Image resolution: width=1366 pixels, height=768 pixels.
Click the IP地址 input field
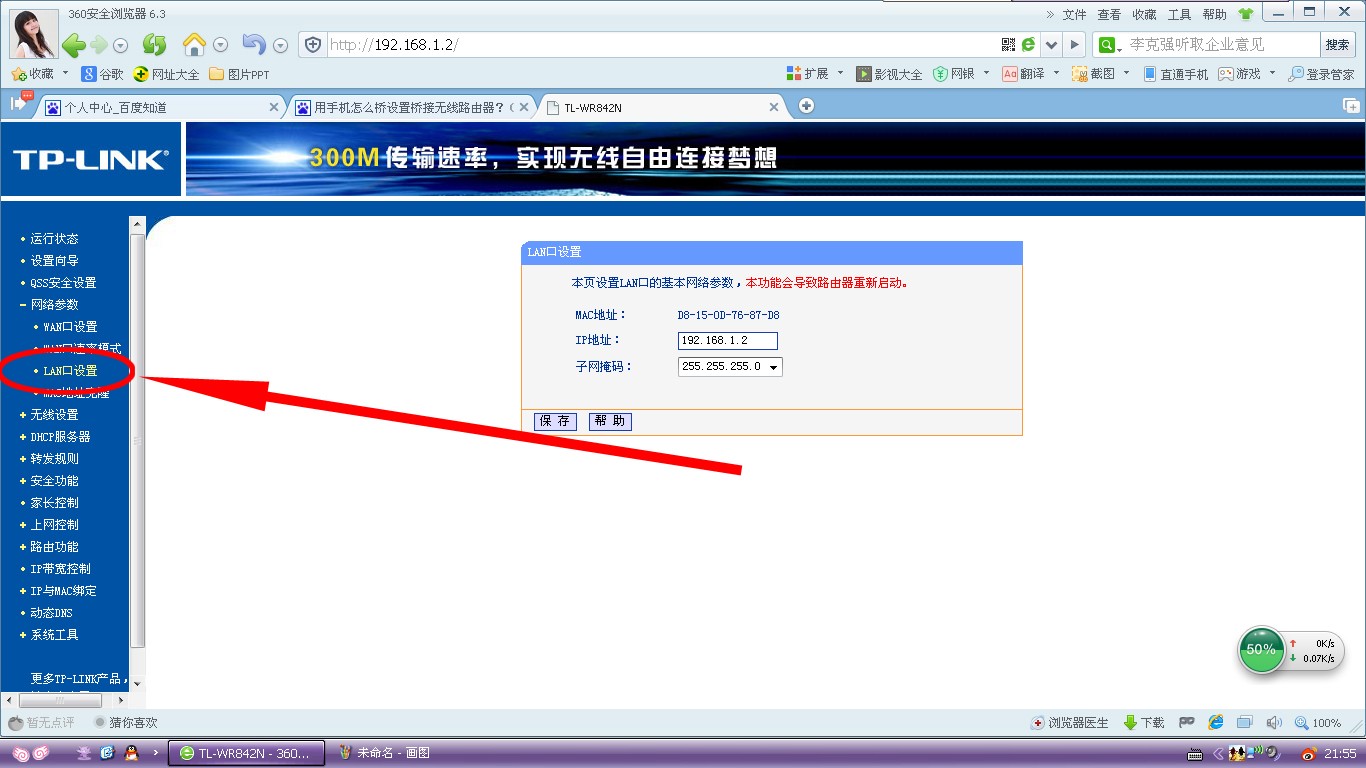click(x=728, y=341)
